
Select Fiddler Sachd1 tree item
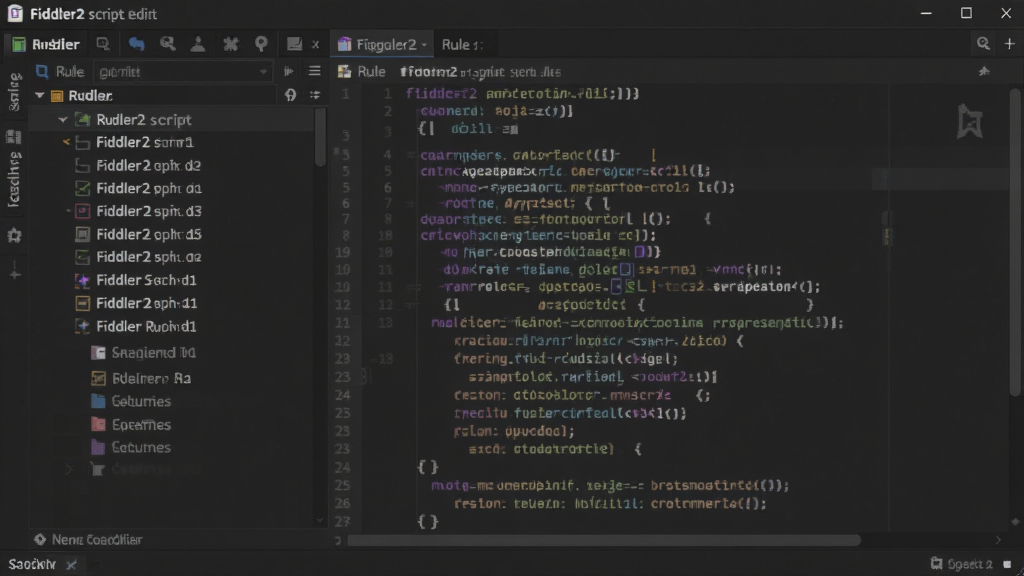(146, 280)
